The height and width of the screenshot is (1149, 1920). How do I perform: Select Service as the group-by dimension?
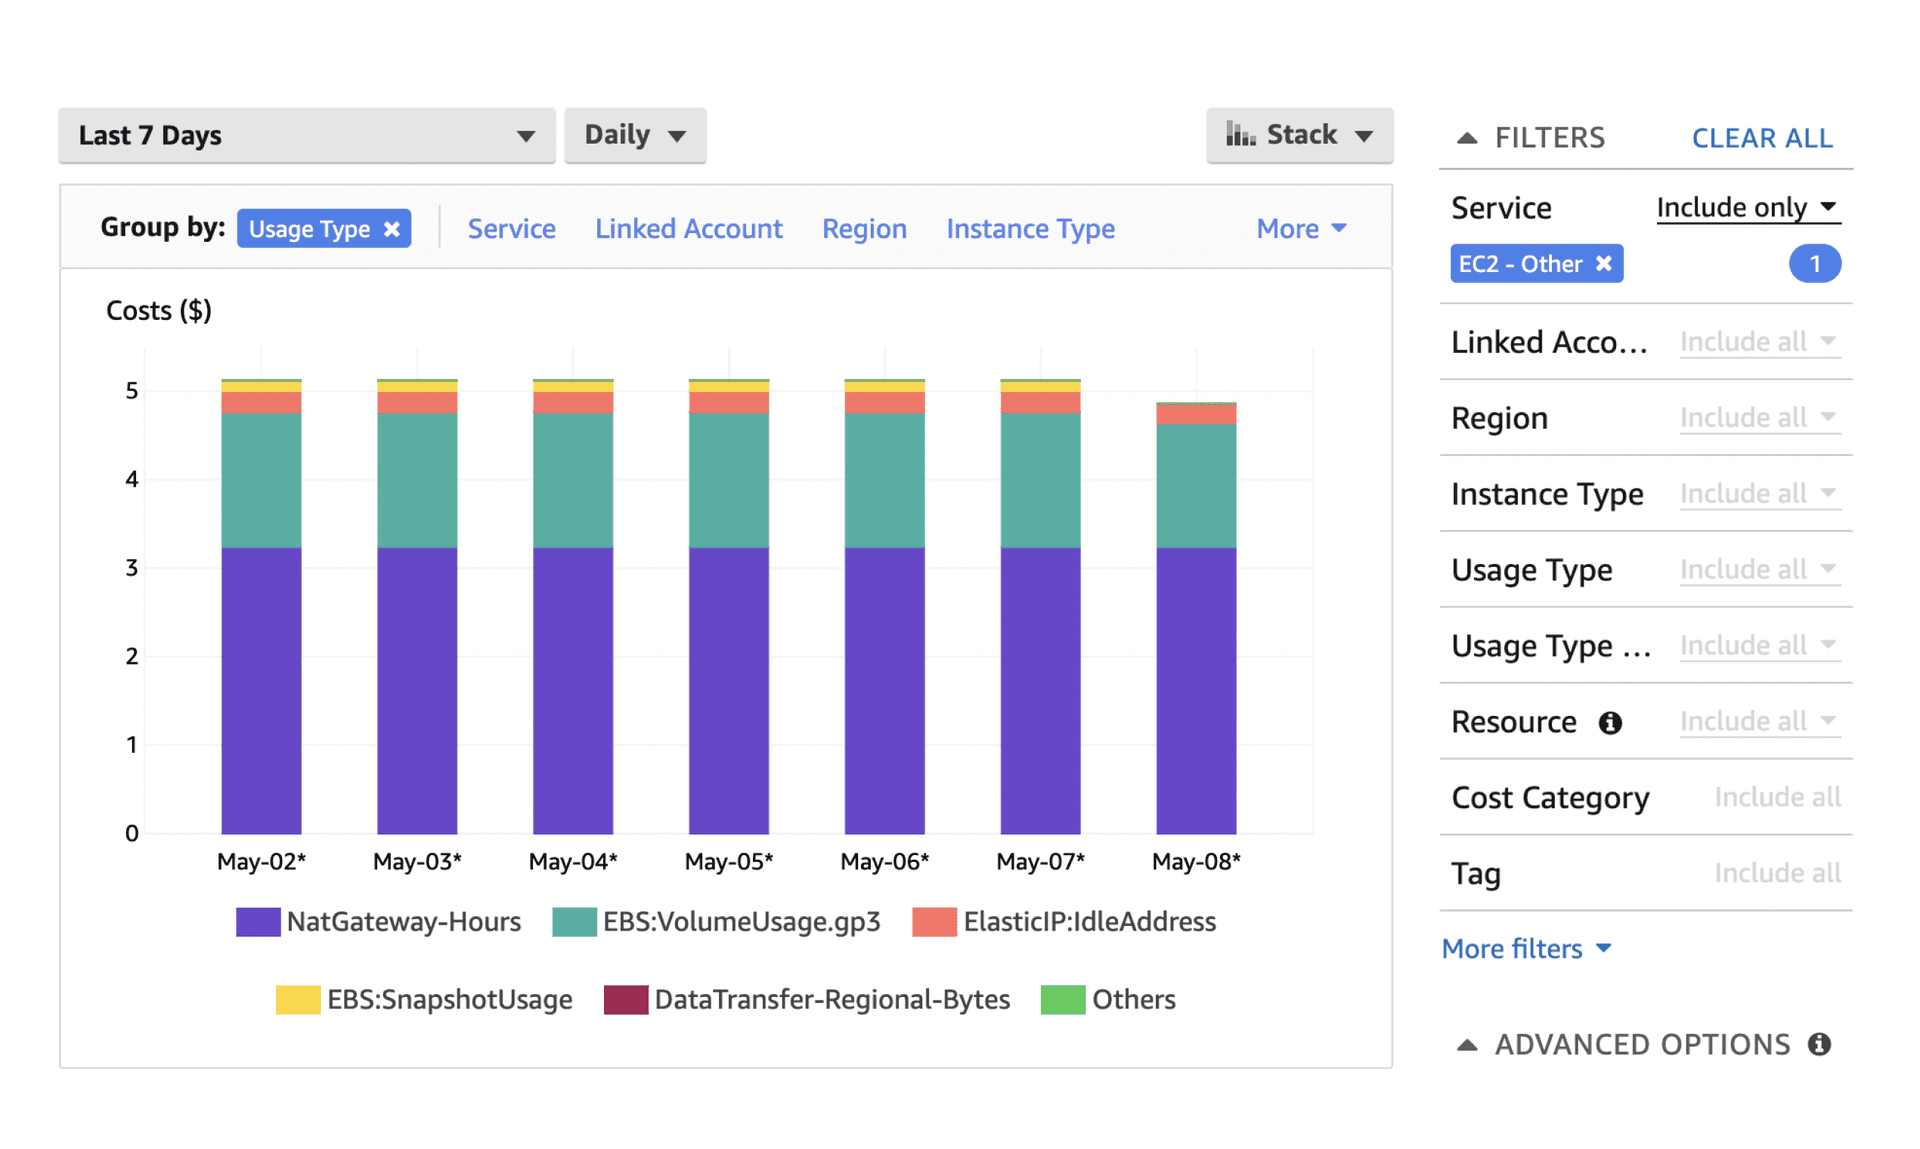[511, 228]
